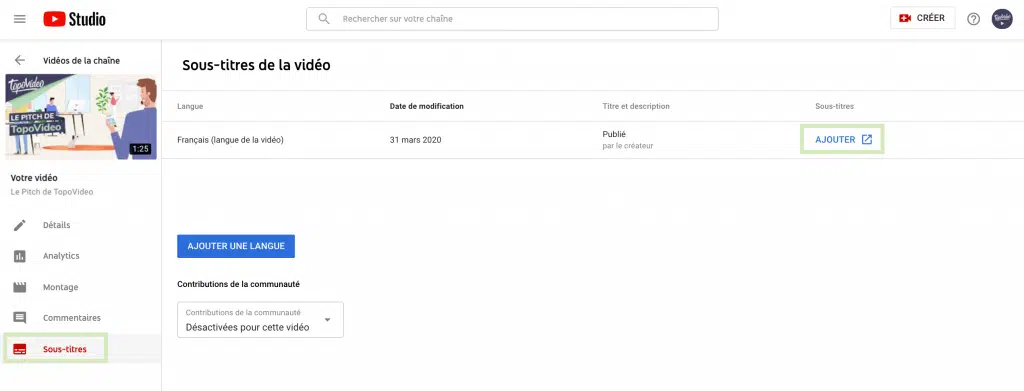Open the help question mark icon
This screenshot has height=391, width=1024.
tap(973, 19)
